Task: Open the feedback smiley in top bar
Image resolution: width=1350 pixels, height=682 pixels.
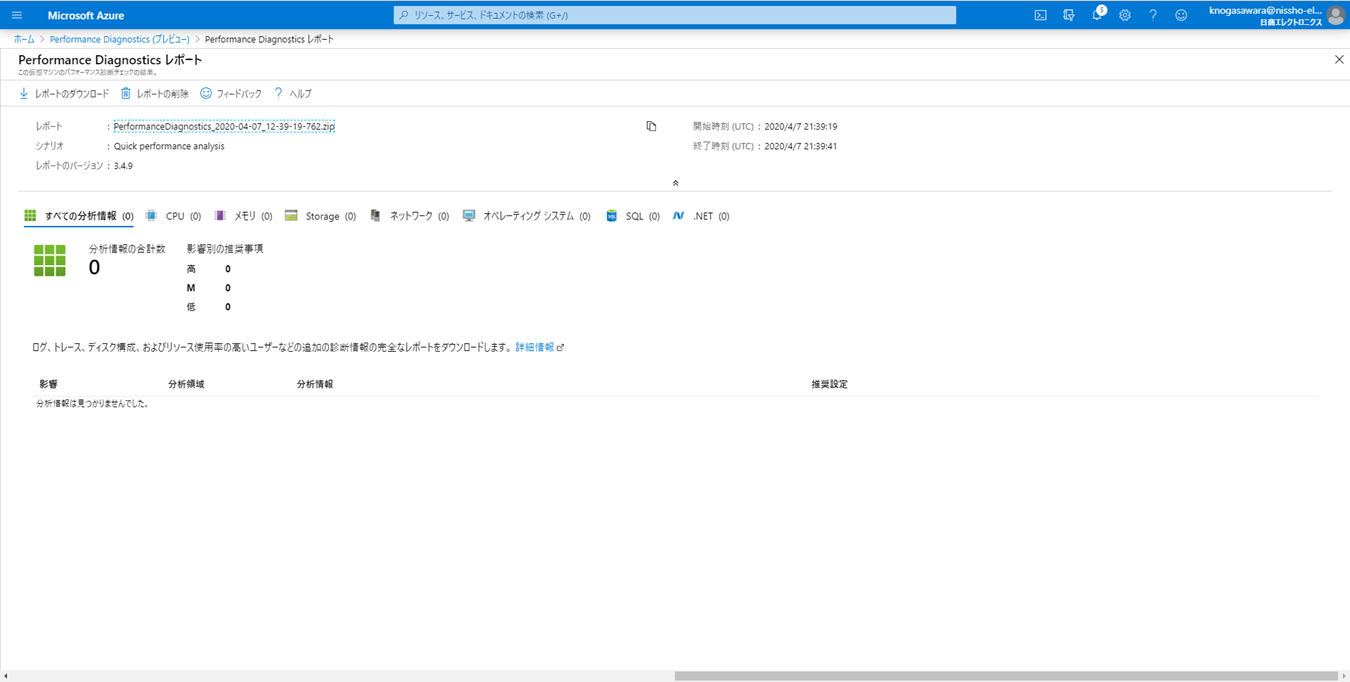Action: tap(1181, 15)
